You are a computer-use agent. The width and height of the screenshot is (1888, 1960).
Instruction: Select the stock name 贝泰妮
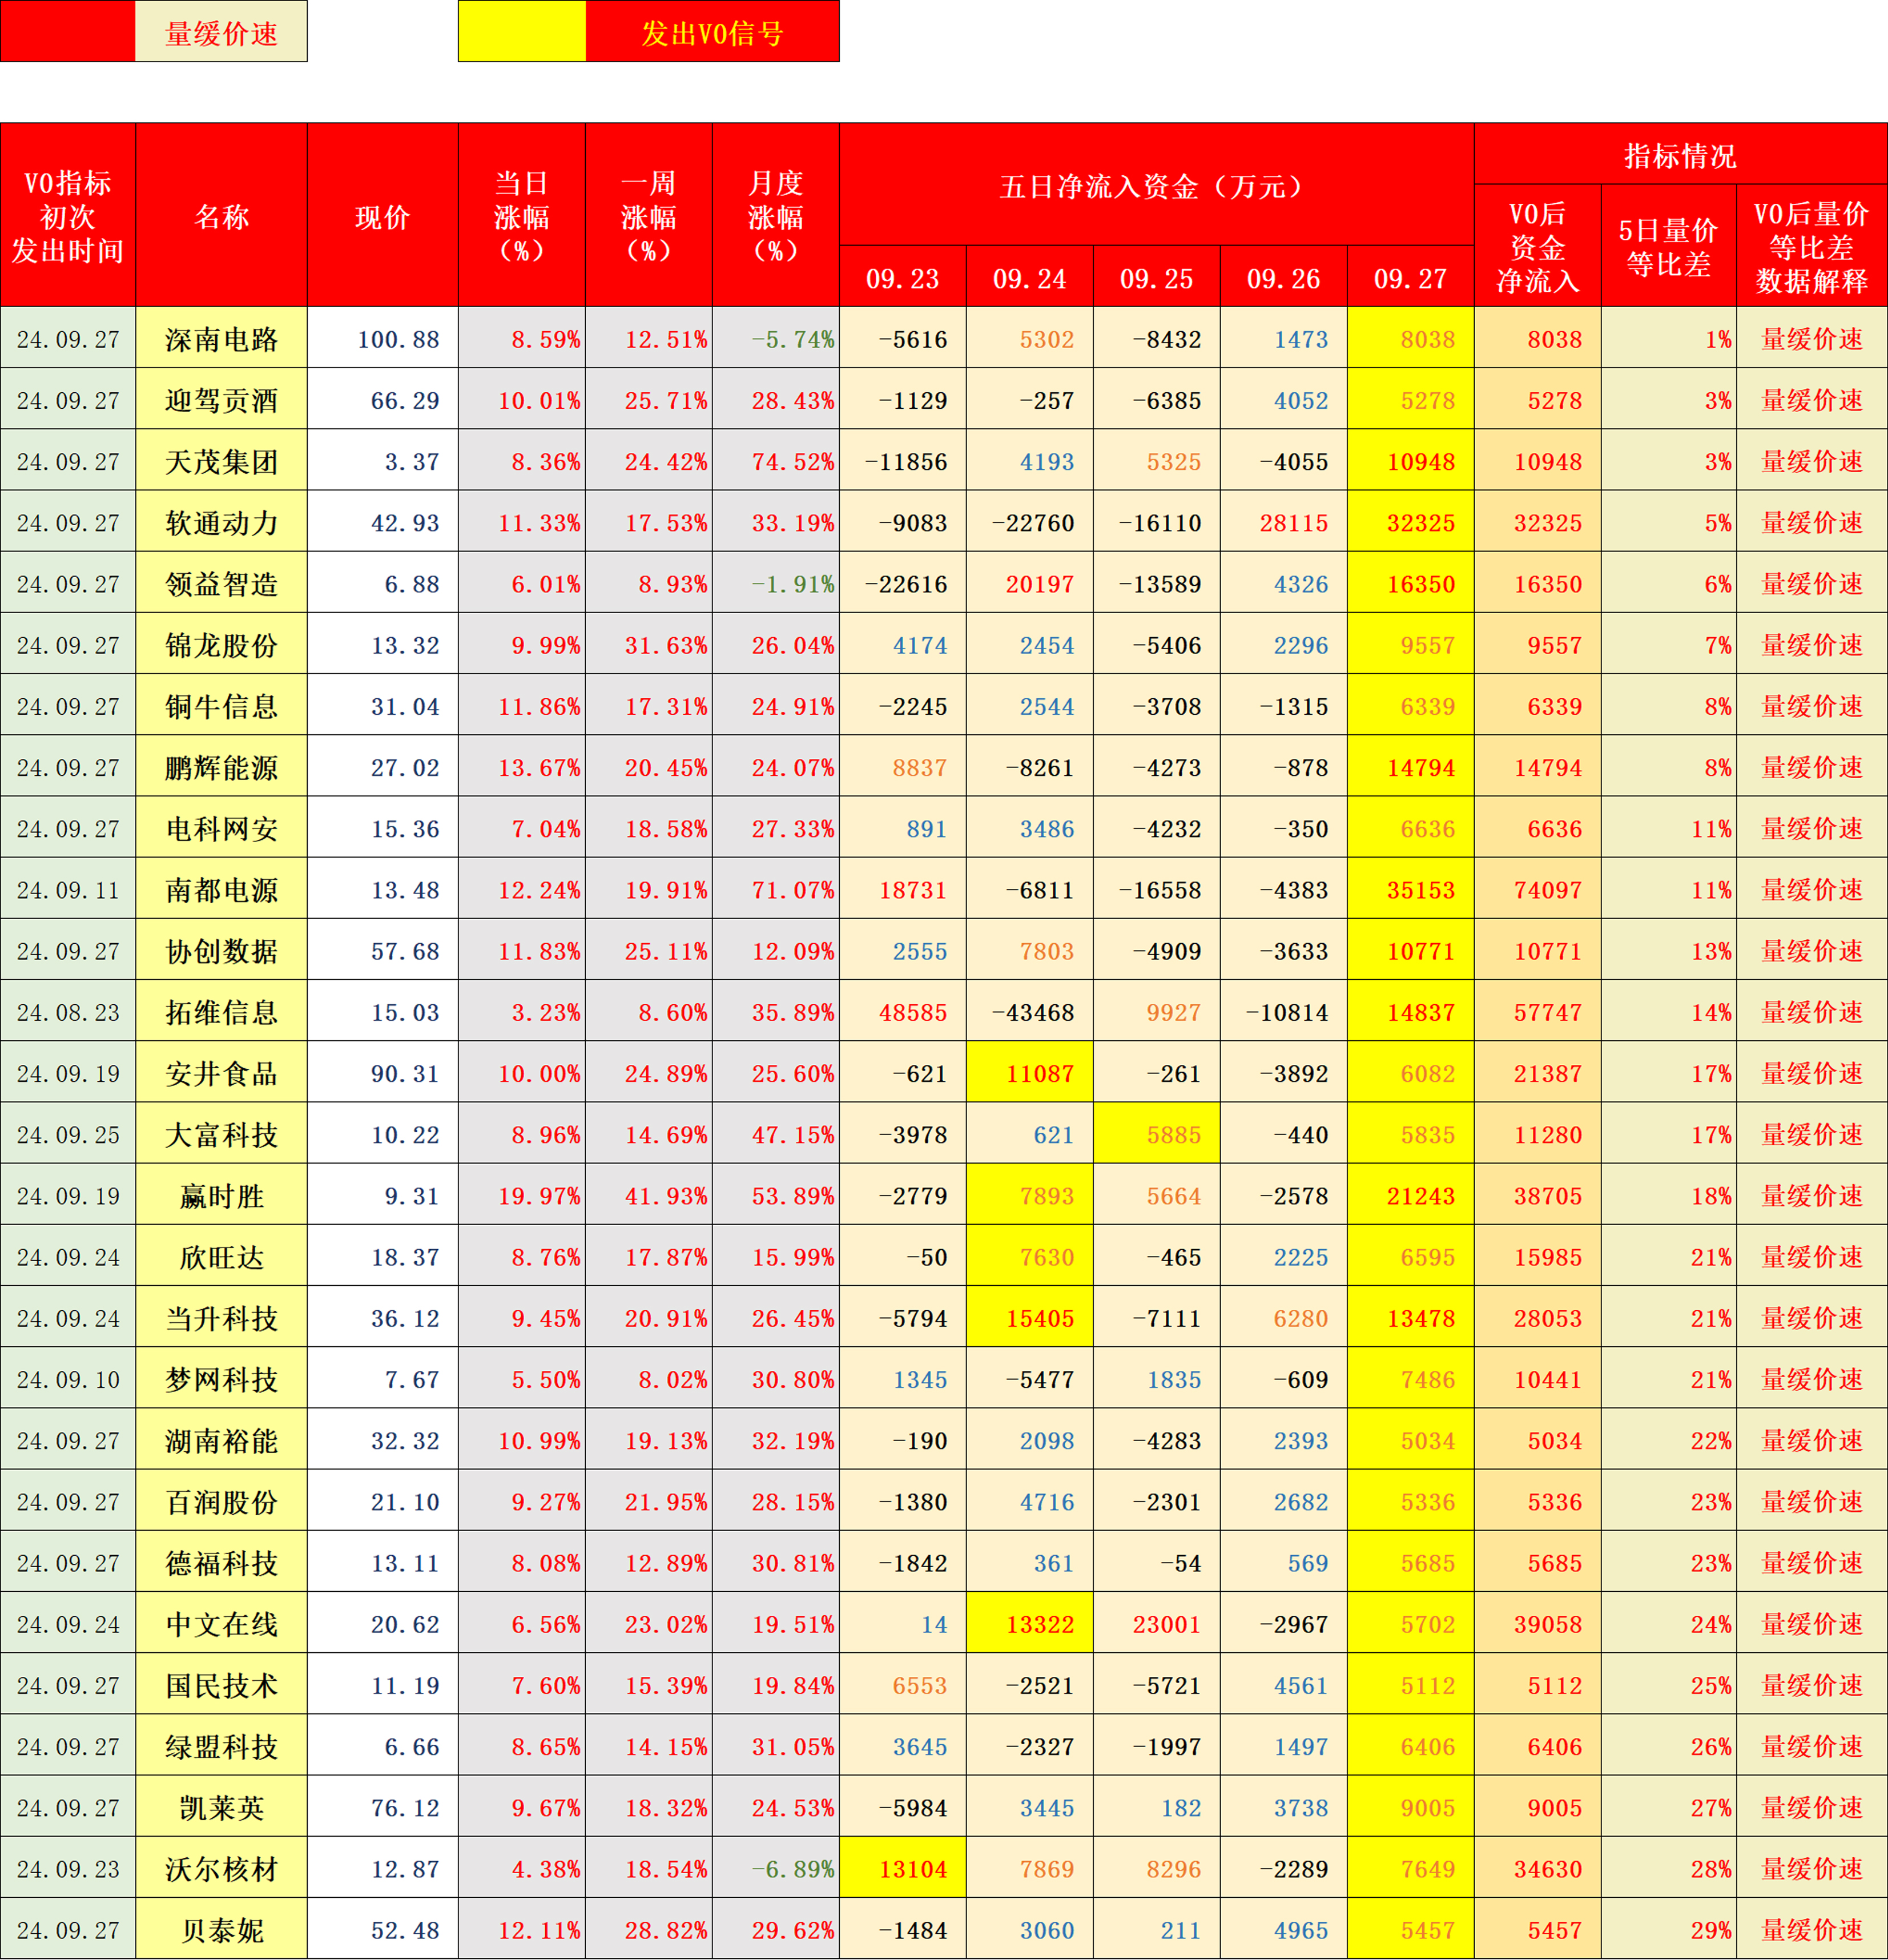click(x=221, y=1930)
